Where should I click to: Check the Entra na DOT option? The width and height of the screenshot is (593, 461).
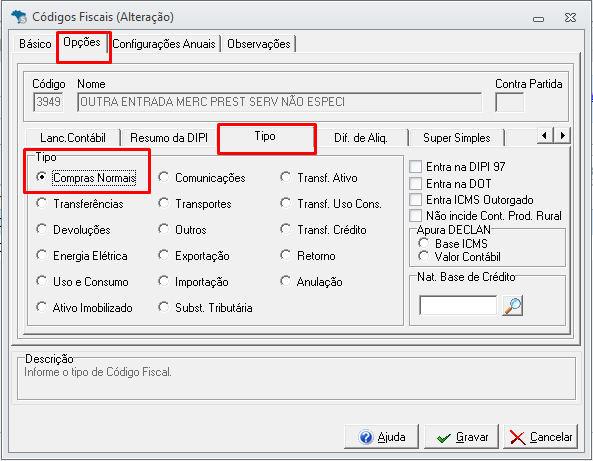pos(415,183)
